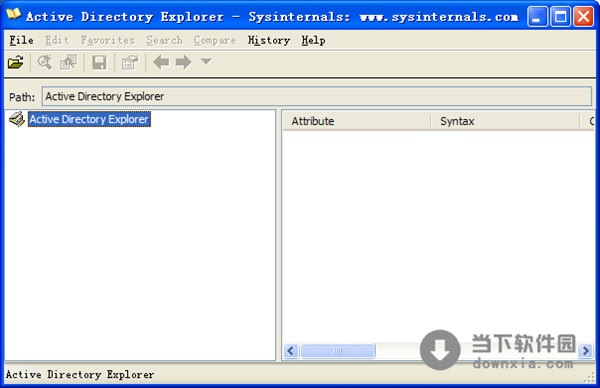Click the horizontal scrollbar right arrow
The height and width of the screenshot is (388, 600).
[x=585, y=351]
